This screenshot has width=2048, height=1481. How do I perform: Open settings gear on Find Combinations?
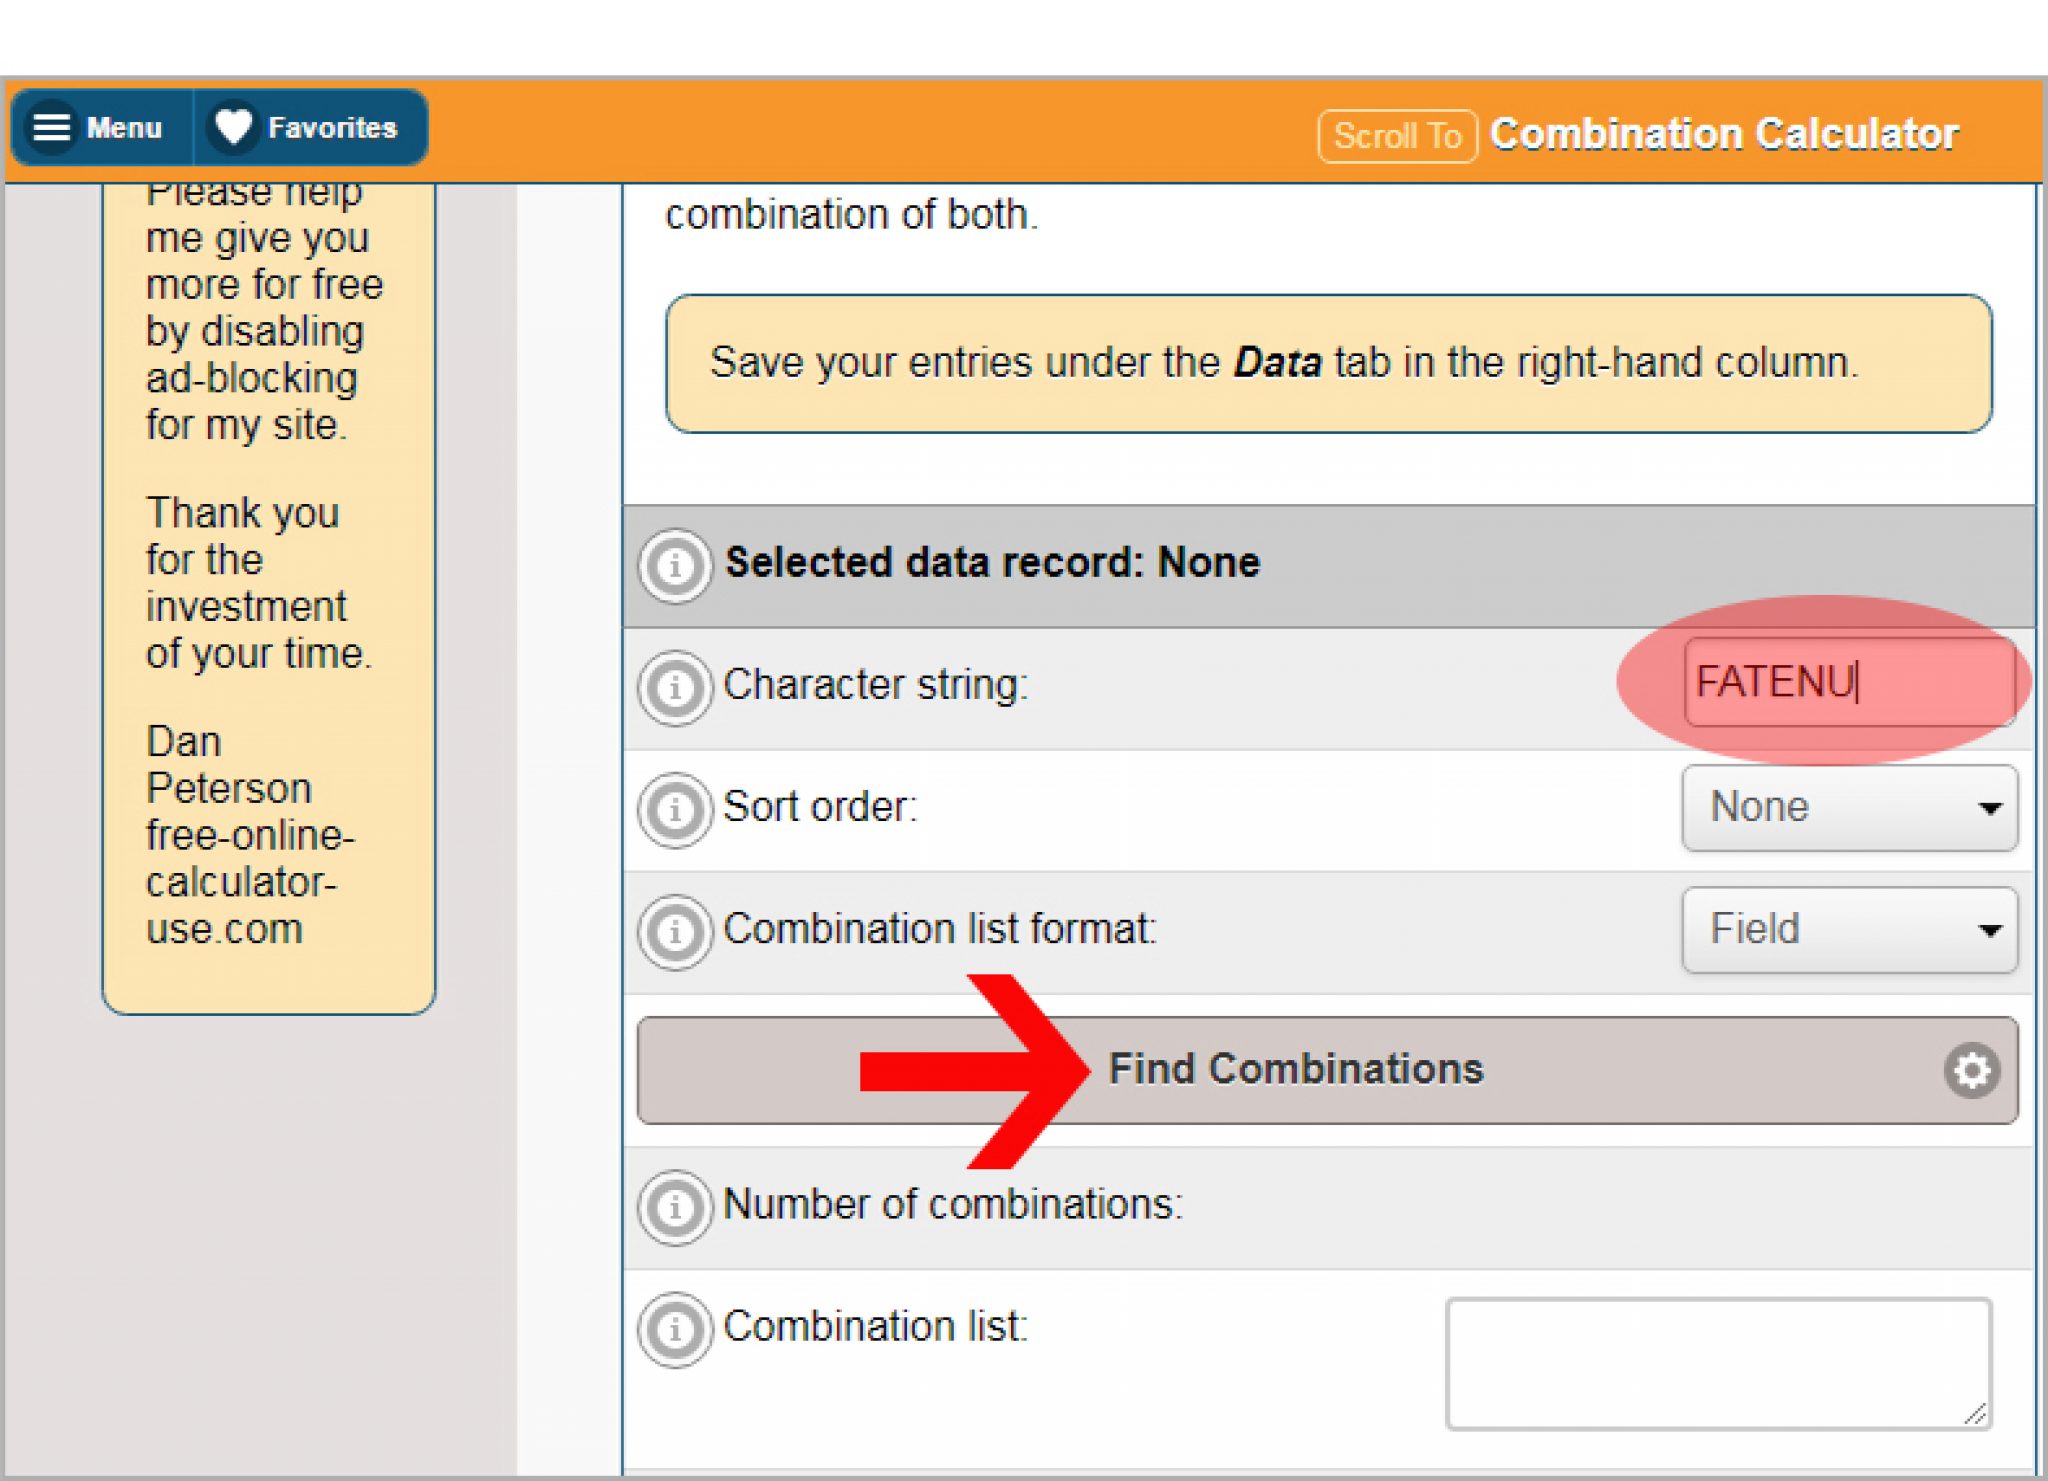click(x=1971, y=1071)
